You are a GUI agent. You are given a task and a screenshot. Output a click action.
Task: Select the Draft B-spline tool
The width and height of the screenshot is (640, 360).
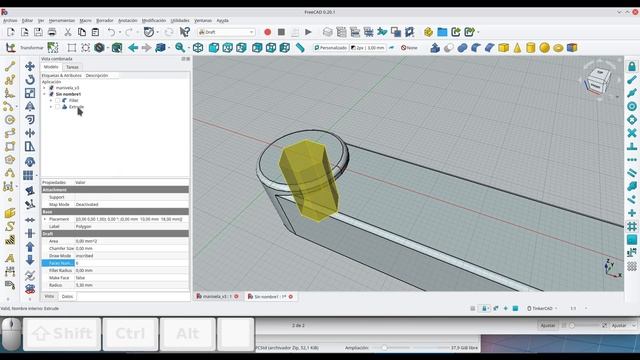[x=10, y=173]
